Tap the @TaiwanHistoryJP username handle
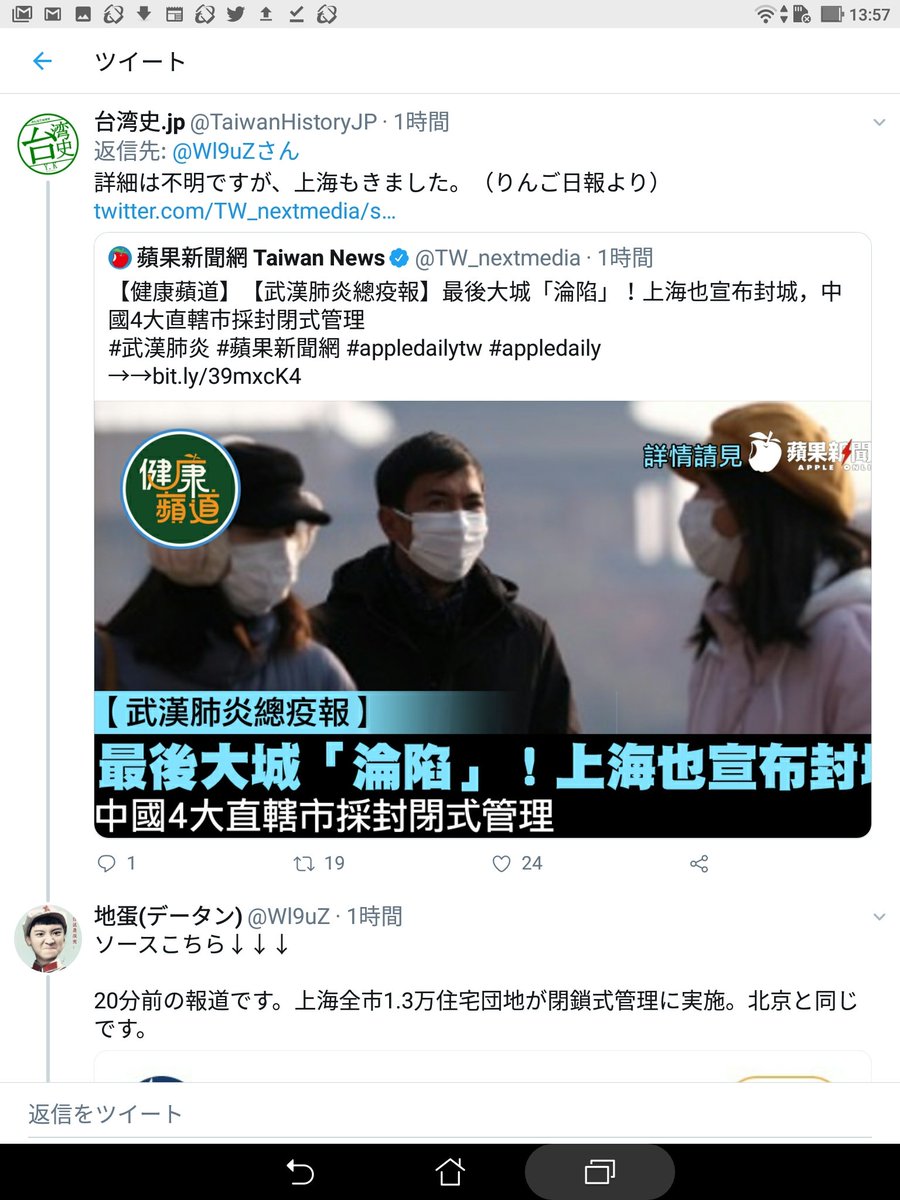900x1200 pixels. click(284, 122)
